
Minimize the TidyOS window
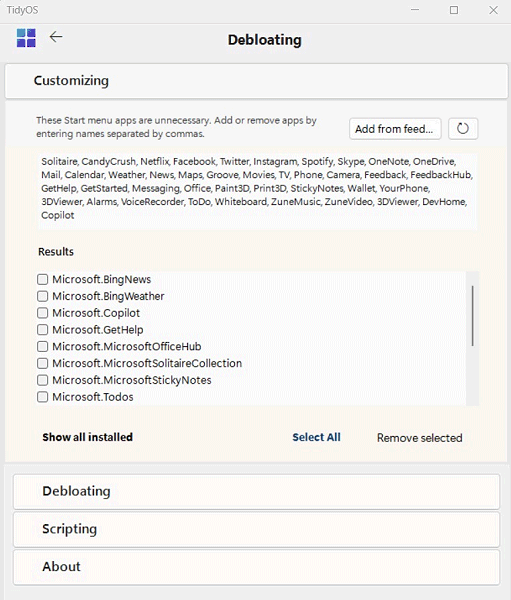tap(415, 10)
